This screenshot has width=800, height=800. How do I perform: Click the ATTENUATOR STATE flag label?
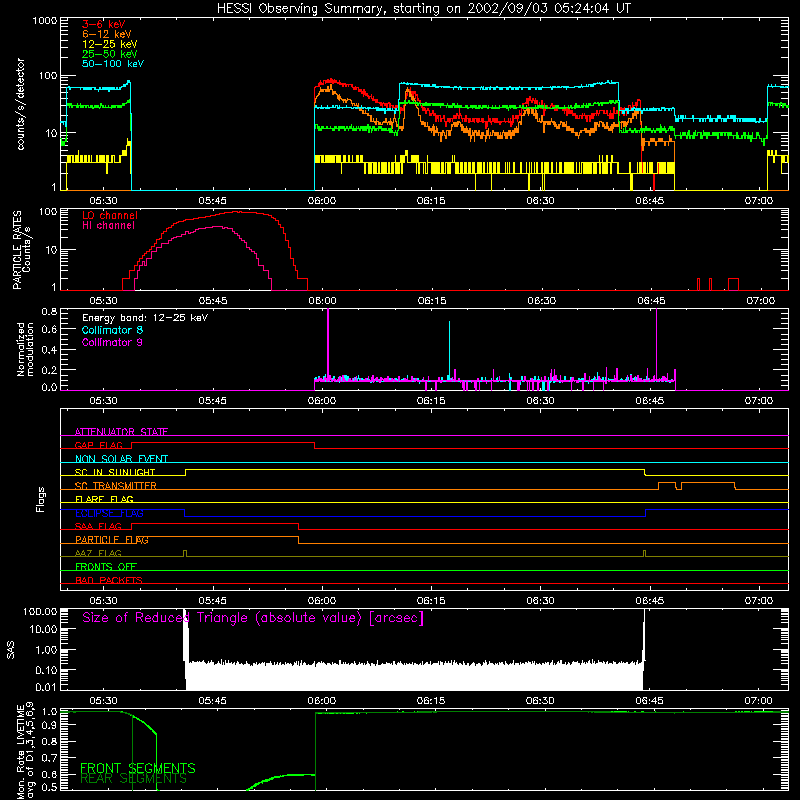coord(121,432)
